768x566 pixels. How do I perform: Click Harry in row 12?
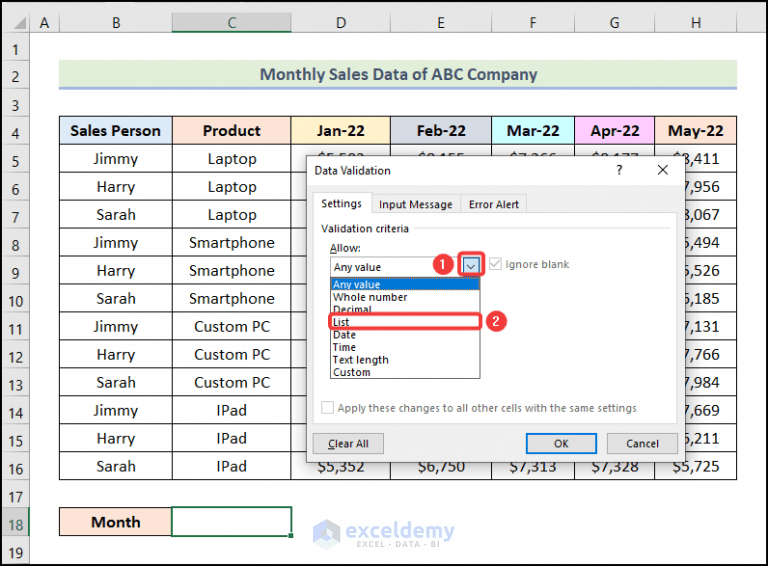click(x=116, y=354)
